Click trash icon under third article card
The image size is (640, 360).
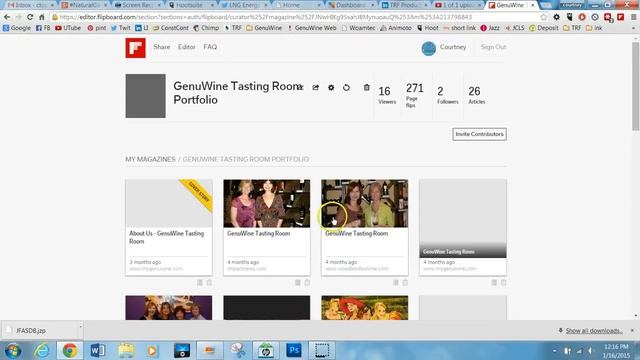[405, 282]
